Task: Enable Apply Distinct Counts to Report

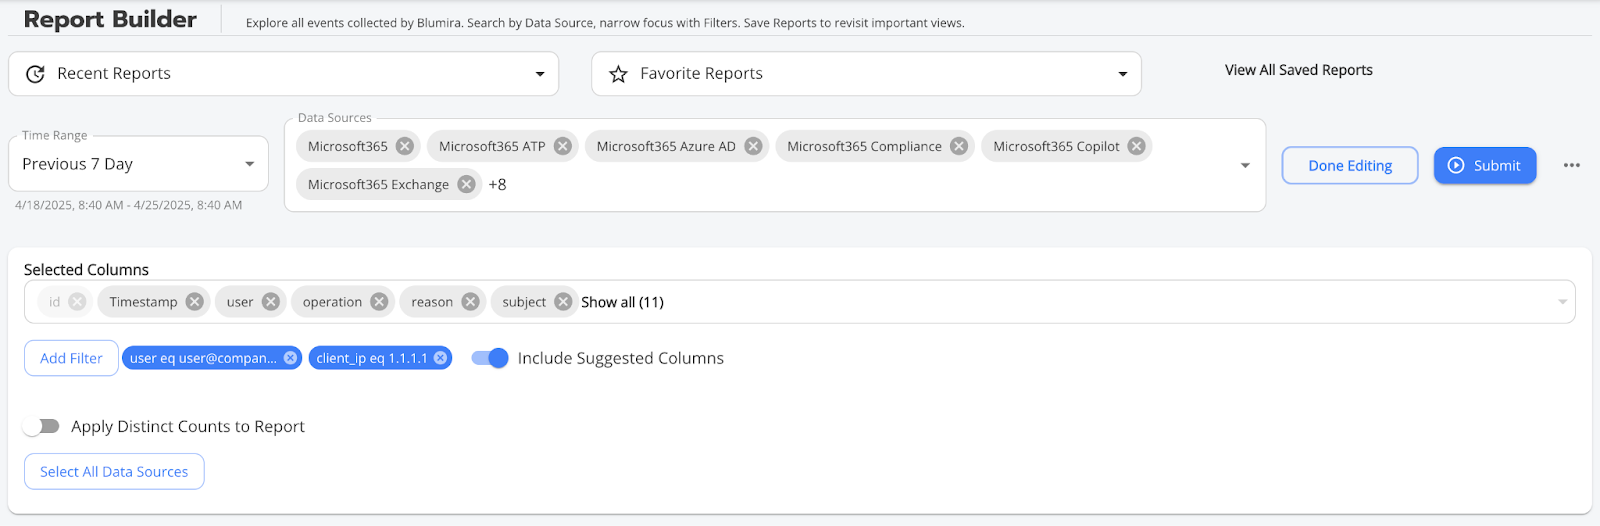Action: click(x=41, y=426)
